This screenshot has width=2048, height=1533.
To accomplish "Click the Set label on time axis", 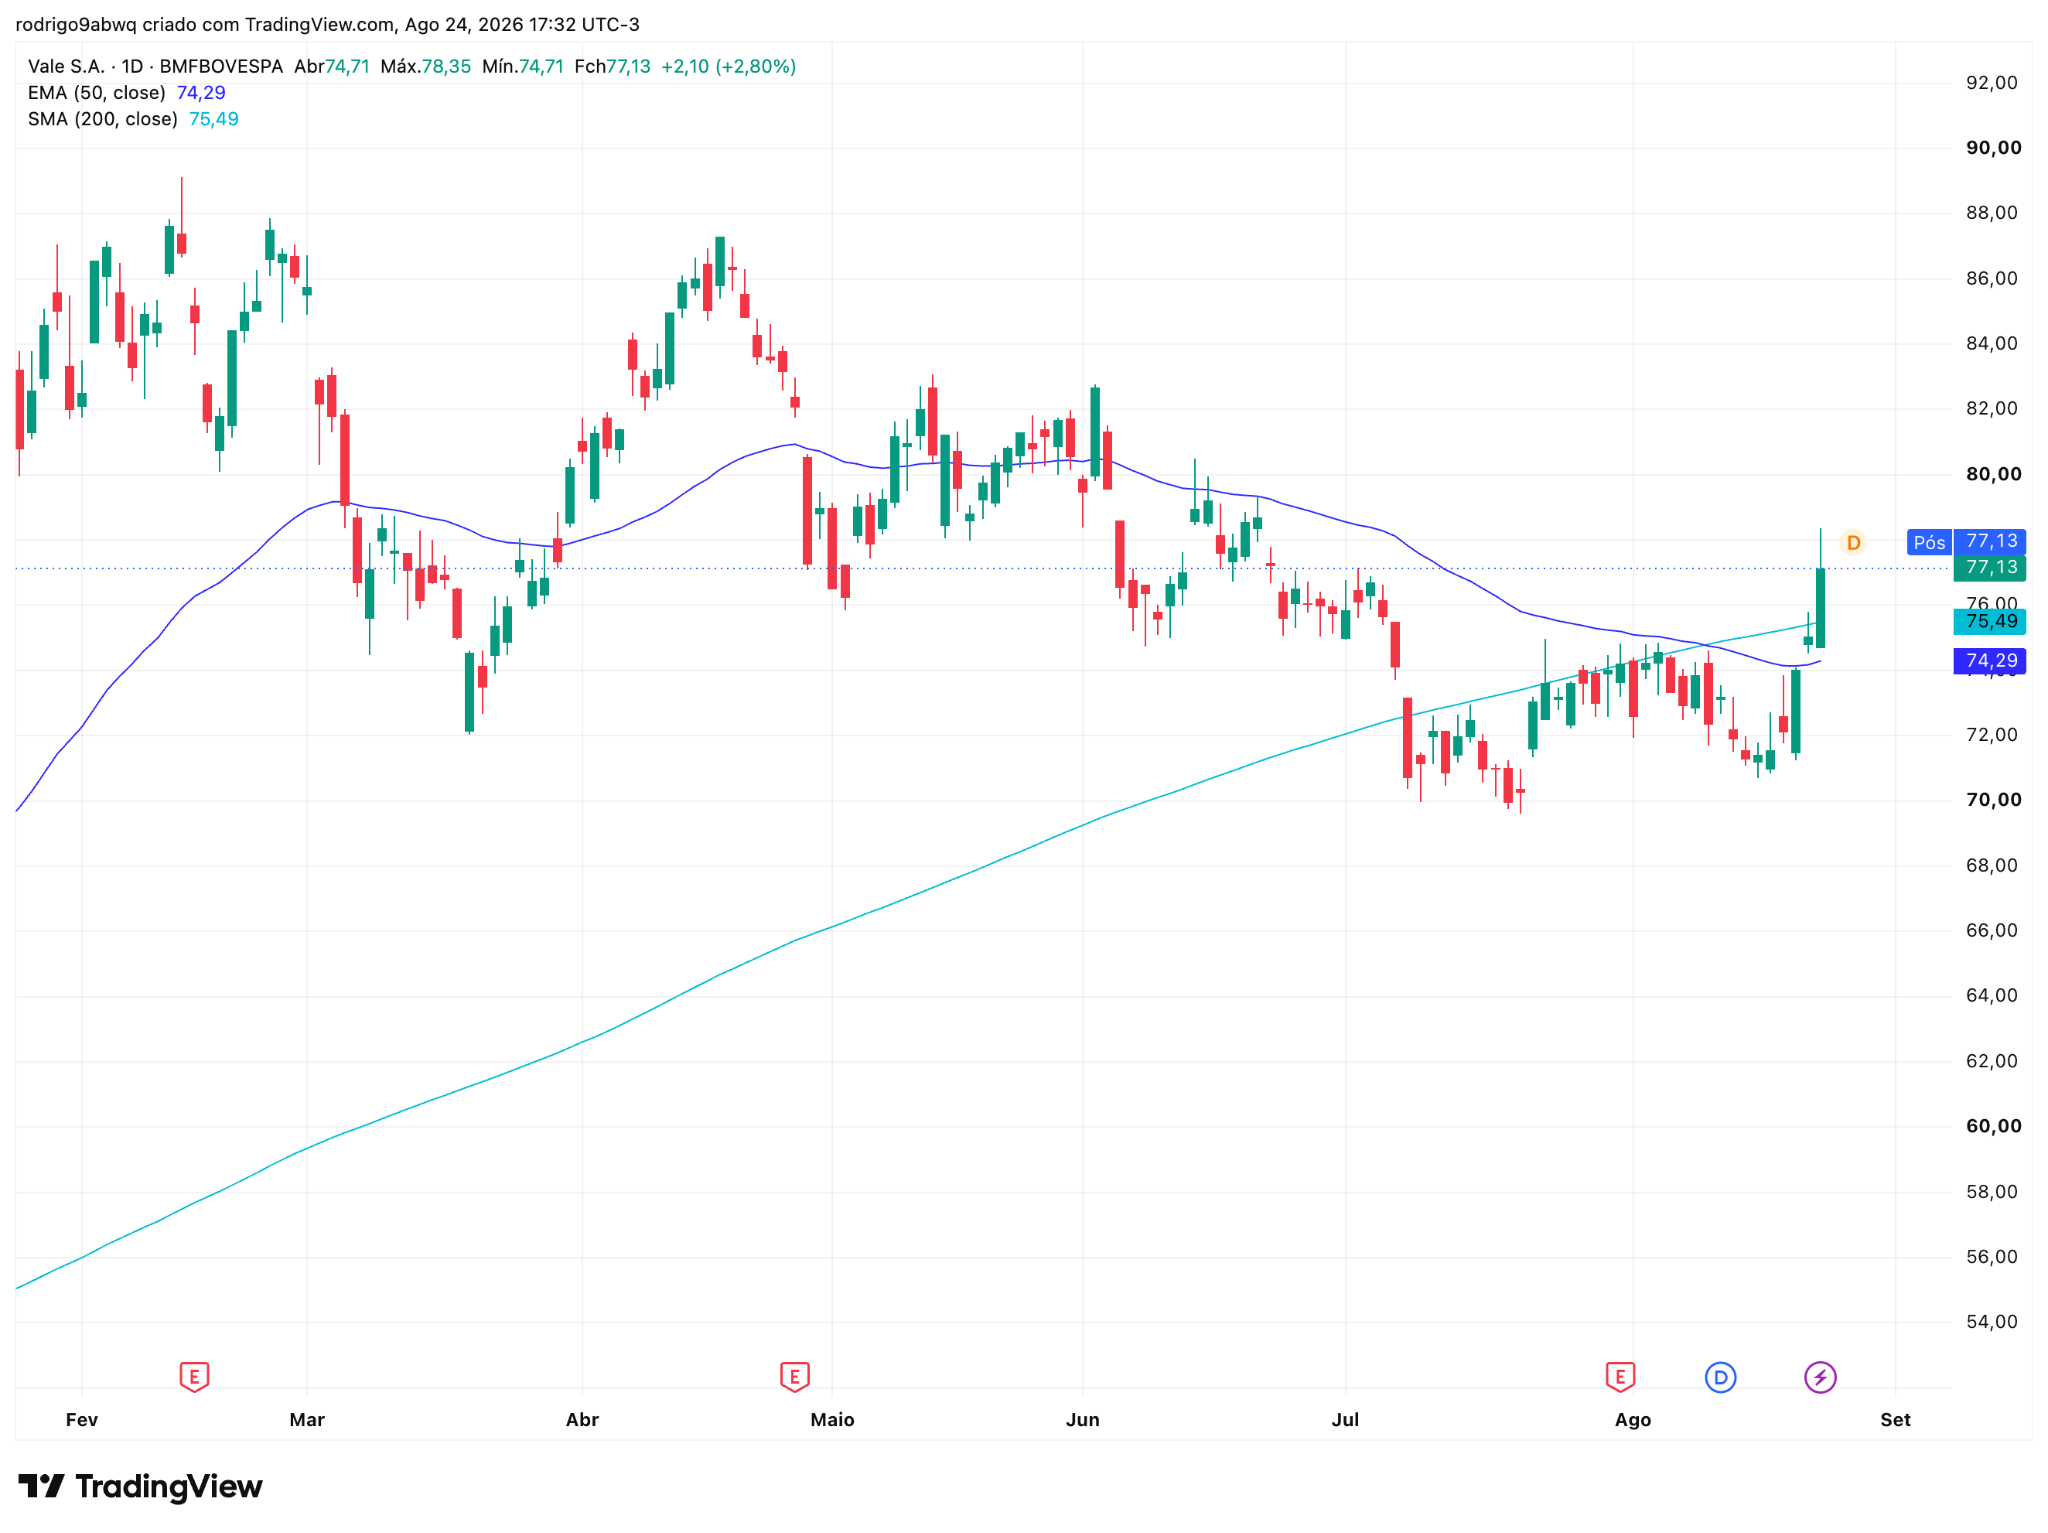I will click(x=1895, y=1419).
